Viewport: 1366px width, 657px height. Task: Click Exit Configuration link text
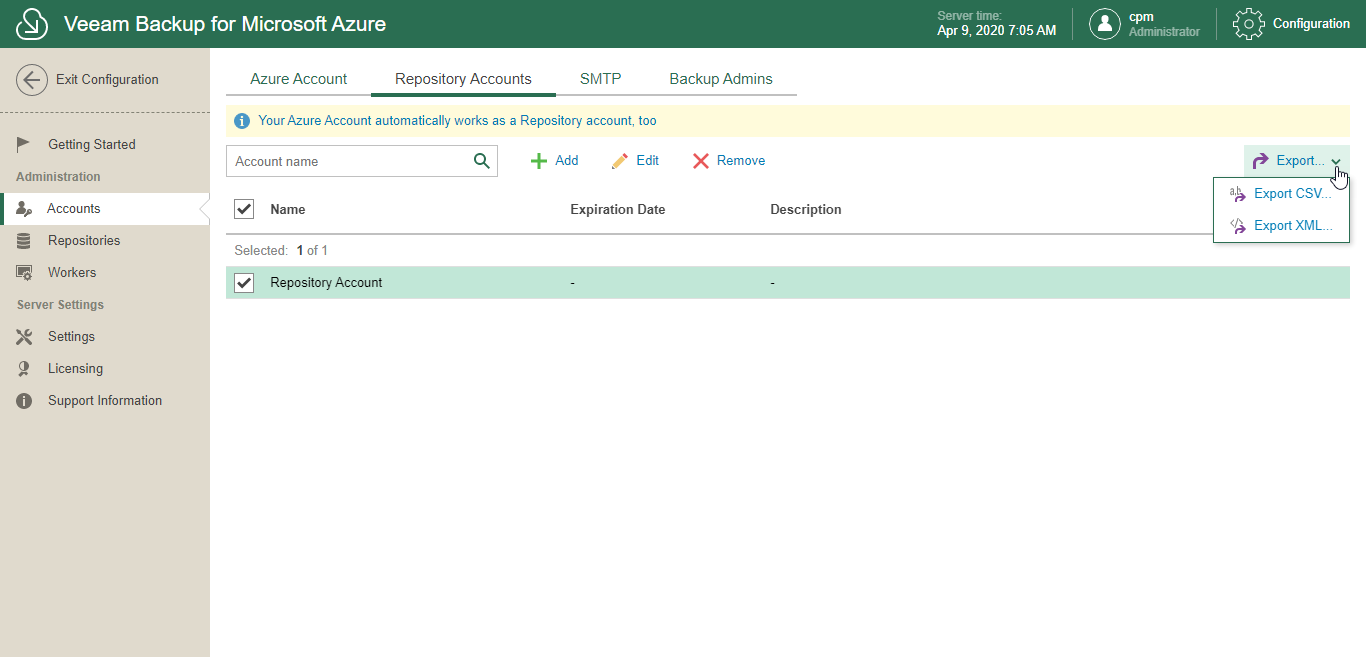coord(107,80)
